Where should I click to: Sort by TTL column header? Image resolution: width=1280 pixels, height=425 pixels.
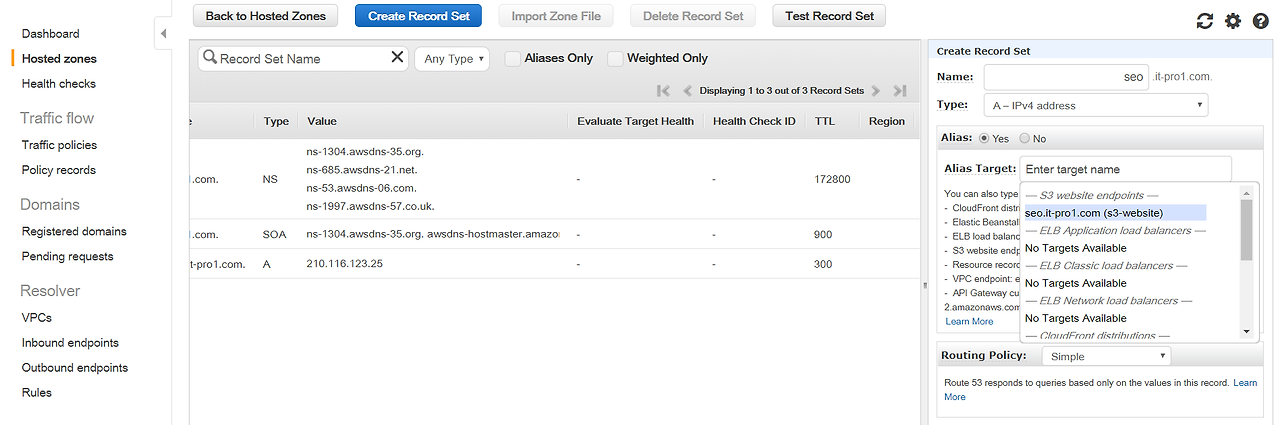pyautogui.click(x=825, y=121)
